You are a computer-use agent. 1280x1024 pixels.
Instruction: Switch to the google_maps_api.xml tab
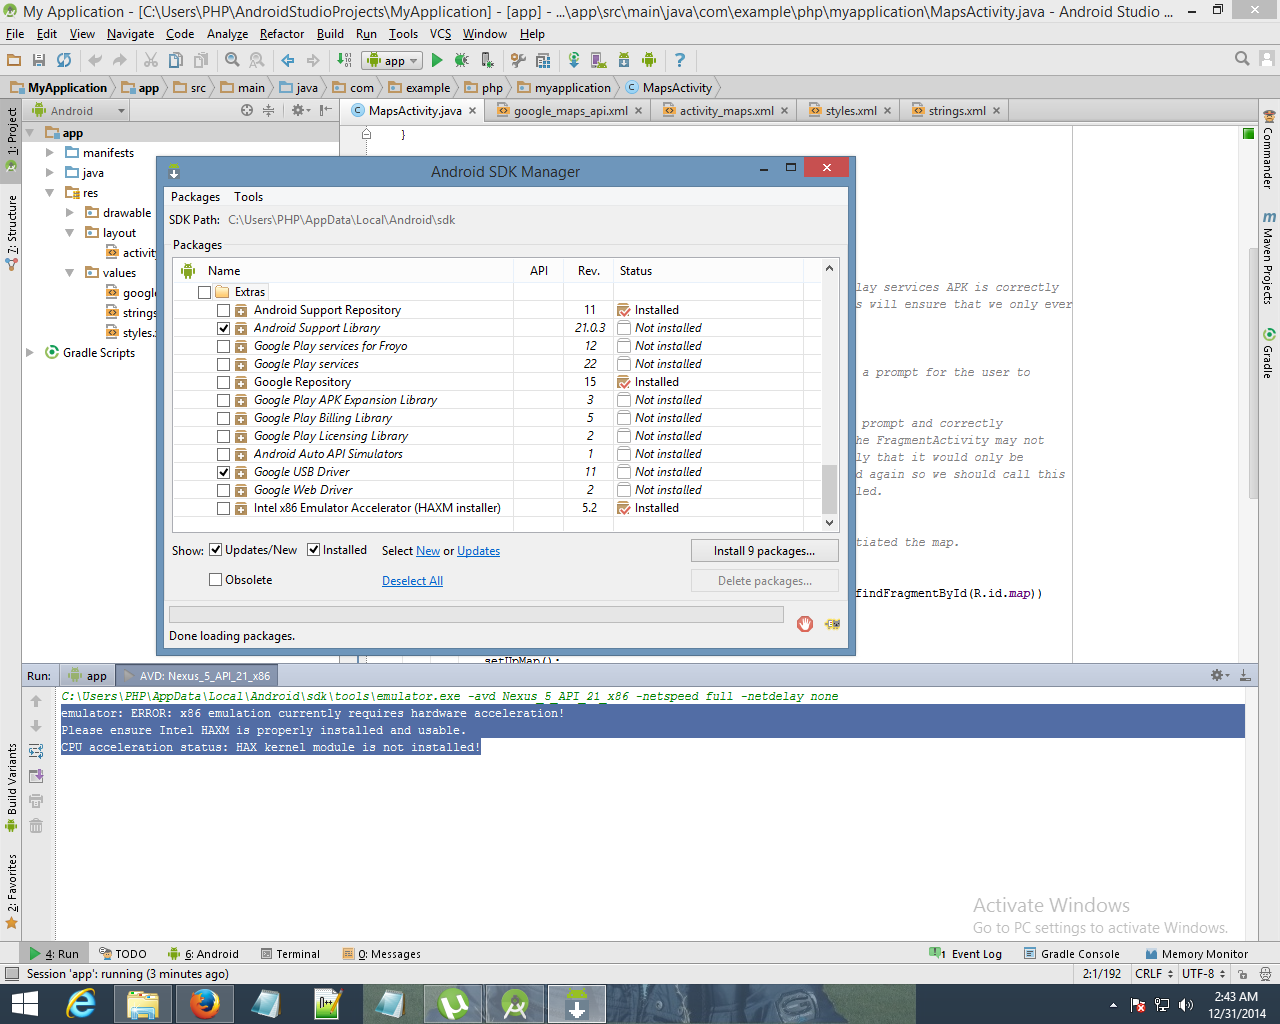click(x=570, y=111)
